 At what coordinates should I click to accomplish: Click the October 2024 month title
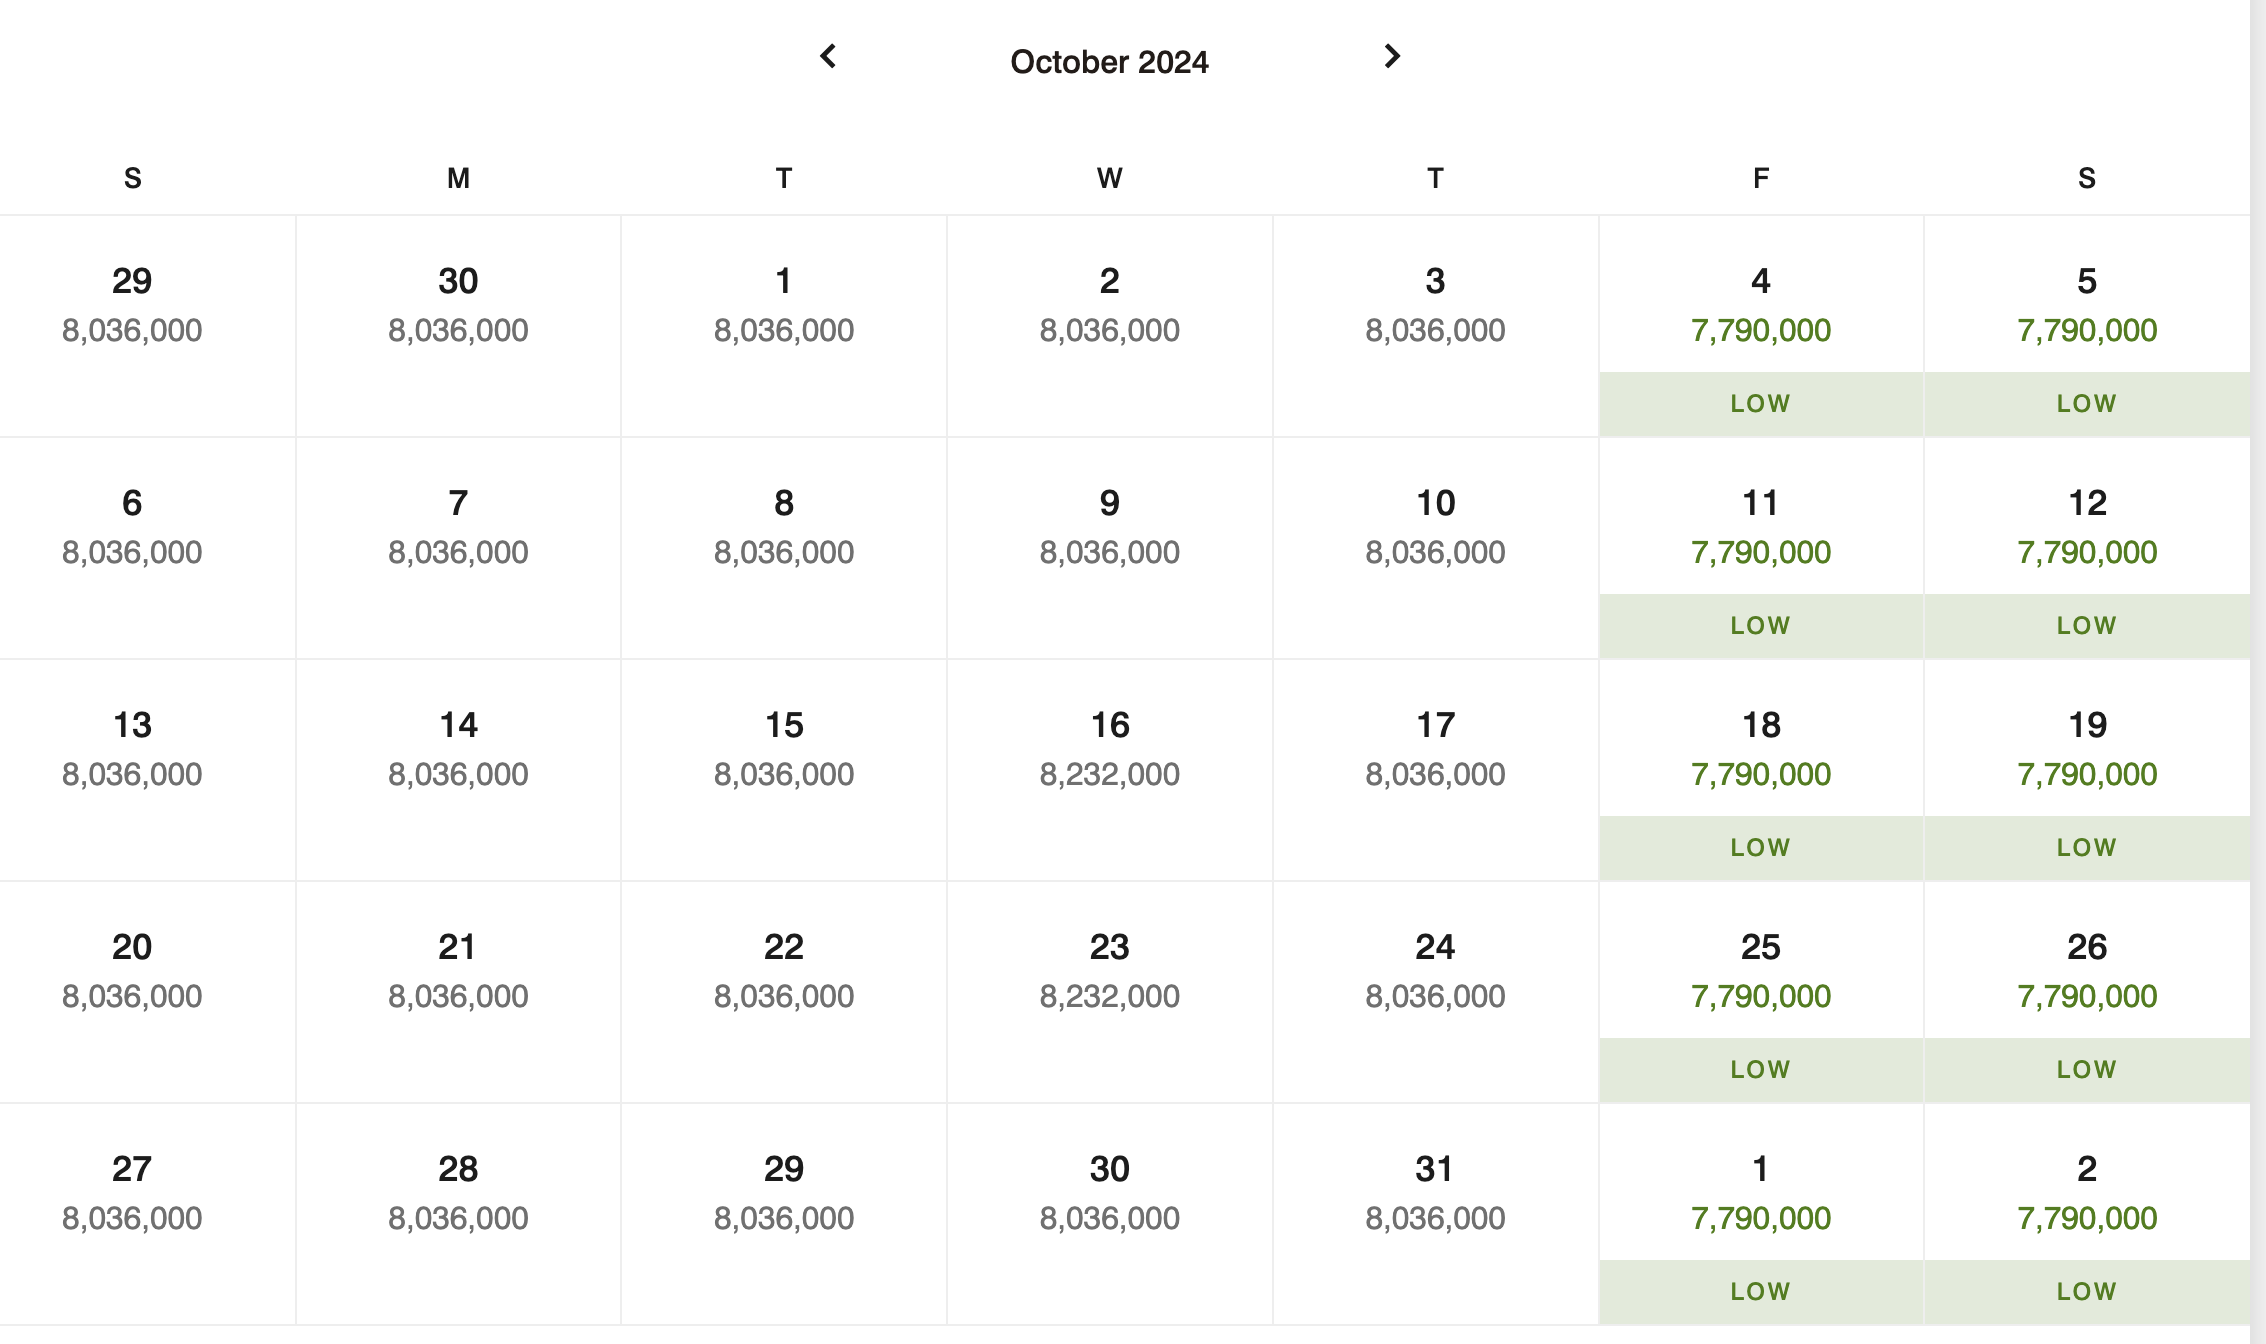(x=1109, y=62)
